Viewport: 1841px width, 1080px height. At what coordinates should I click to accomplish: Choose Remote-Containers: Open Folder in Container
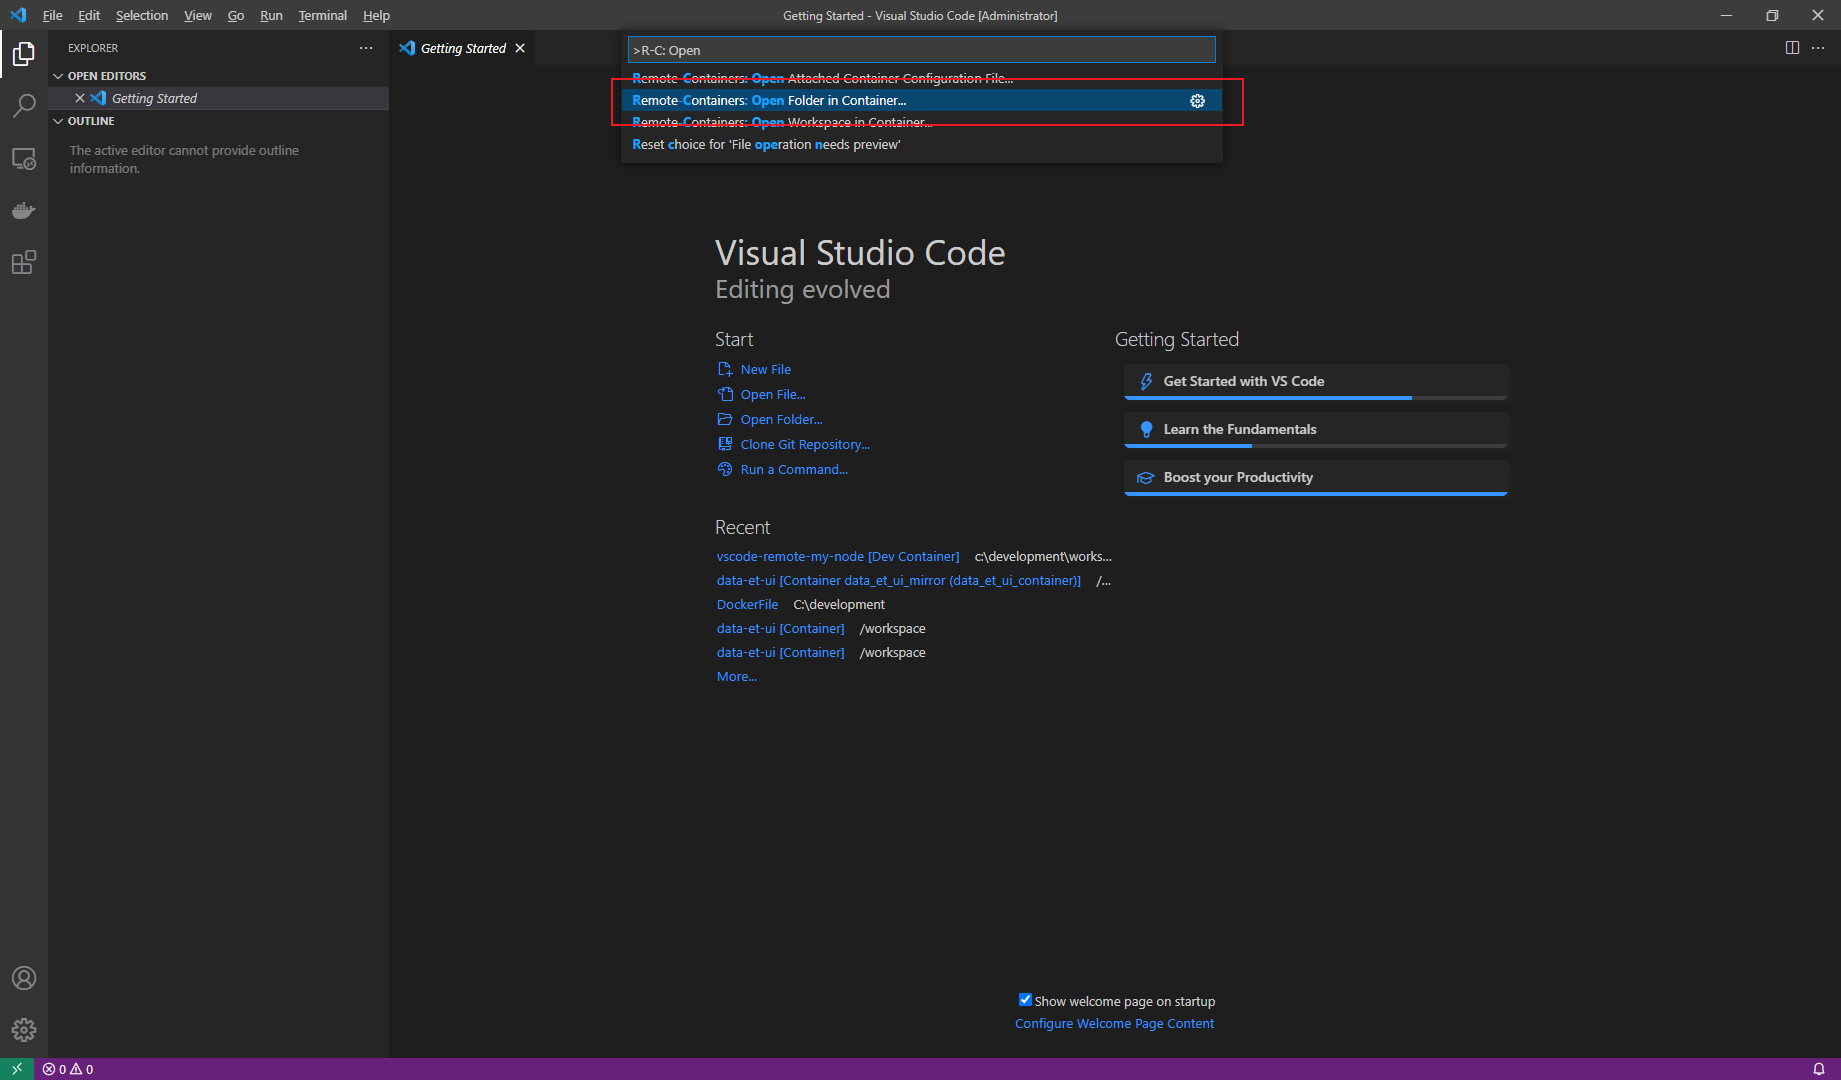[921, 100]
